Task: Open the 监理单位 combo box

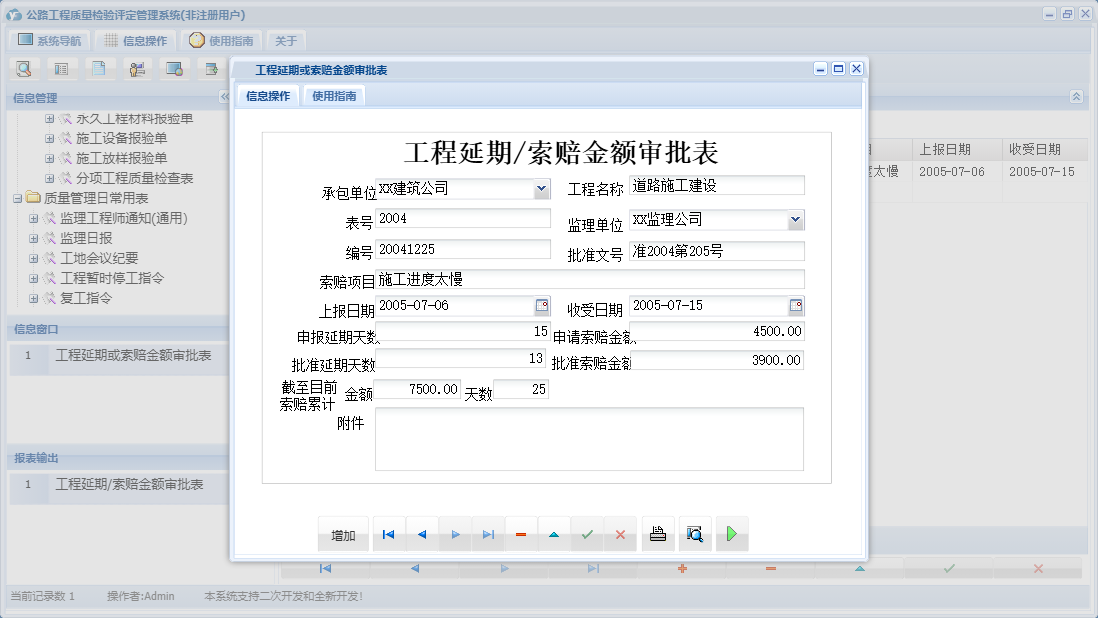Action: [x=794, y=219]
